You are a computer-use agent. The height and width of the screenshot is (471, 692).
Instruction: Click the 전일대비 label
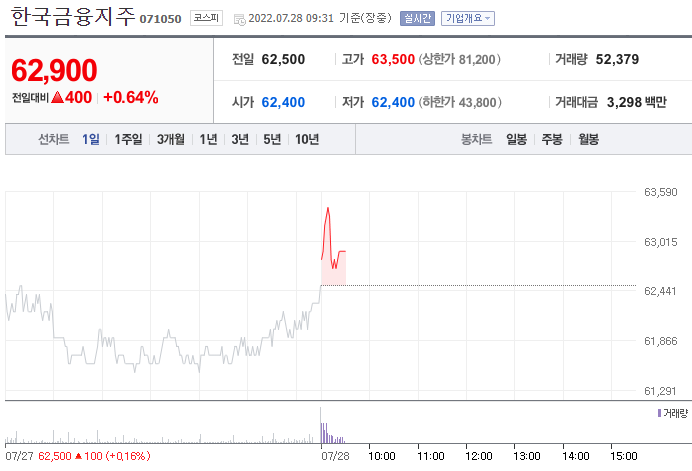pos(30,98)
